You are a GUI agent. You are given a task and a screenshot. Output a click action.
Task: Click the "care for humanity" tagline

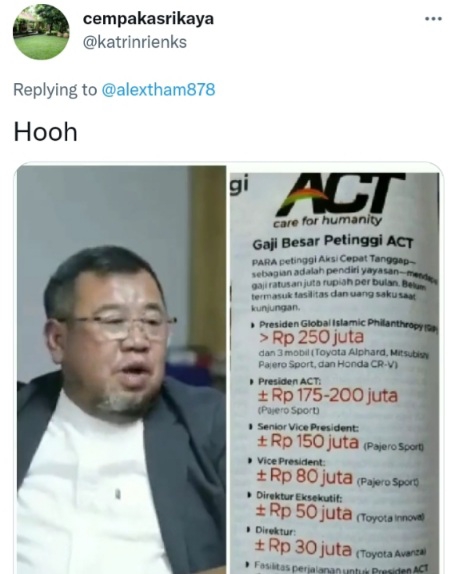(x=327, y=221)
